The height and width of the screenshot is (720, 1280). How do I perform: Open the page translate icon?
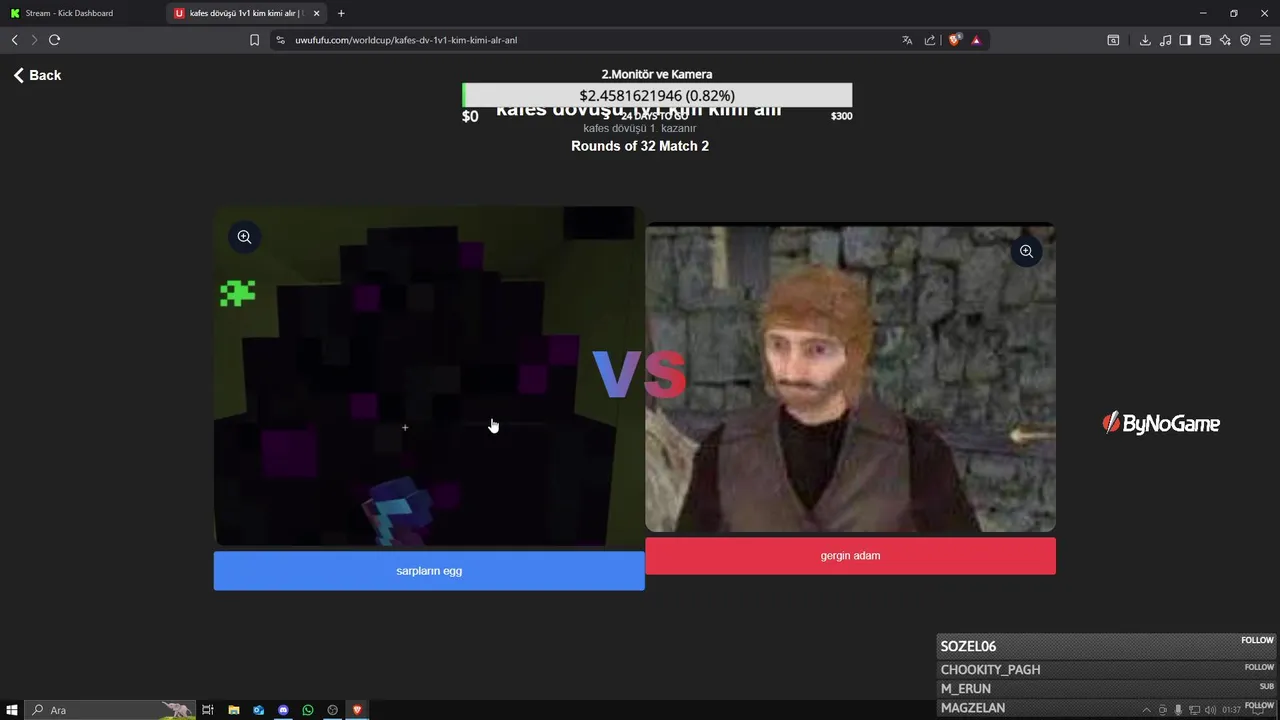tap(907, 40)
